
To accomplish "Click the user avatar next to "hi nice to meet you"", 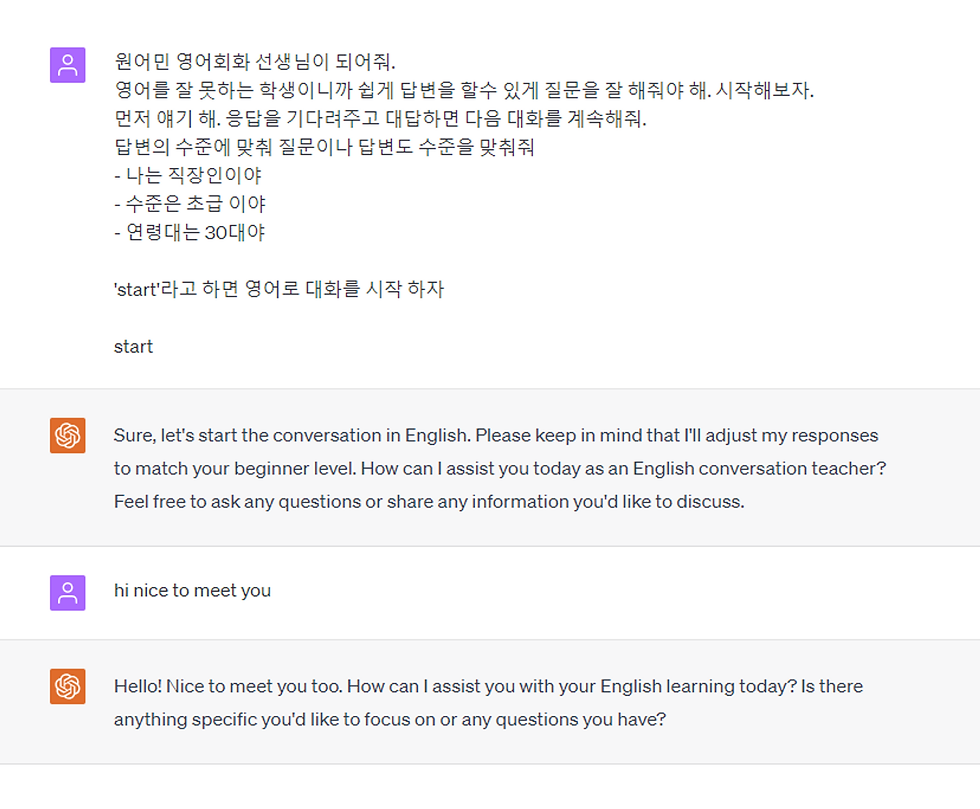I will 67,593.
